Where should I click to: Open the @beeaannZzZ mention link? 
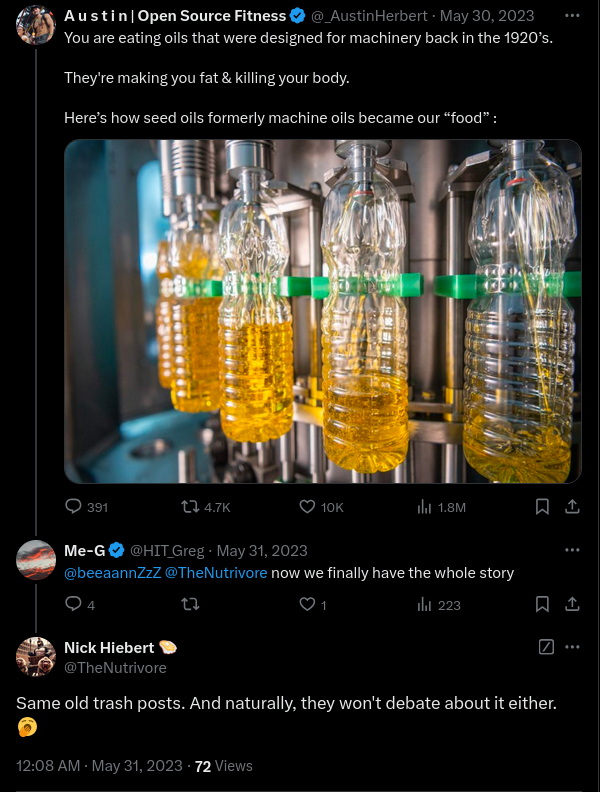click(x=111, y=573)
